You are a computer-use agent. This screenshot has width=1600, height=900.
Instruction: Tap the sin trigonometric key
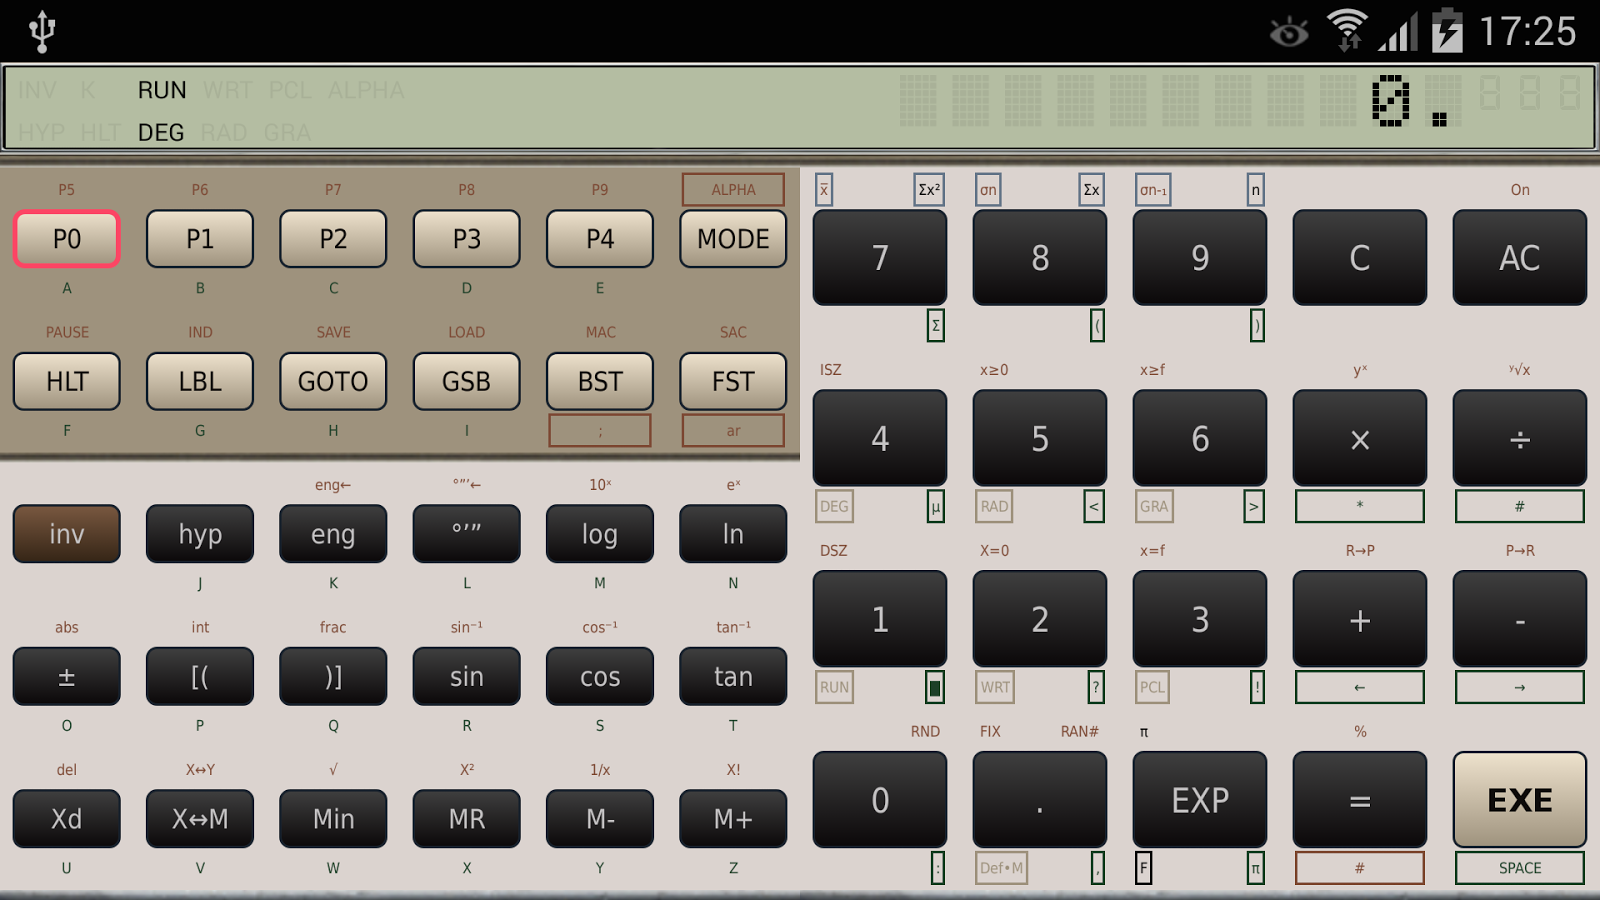[x=467, y=676]
